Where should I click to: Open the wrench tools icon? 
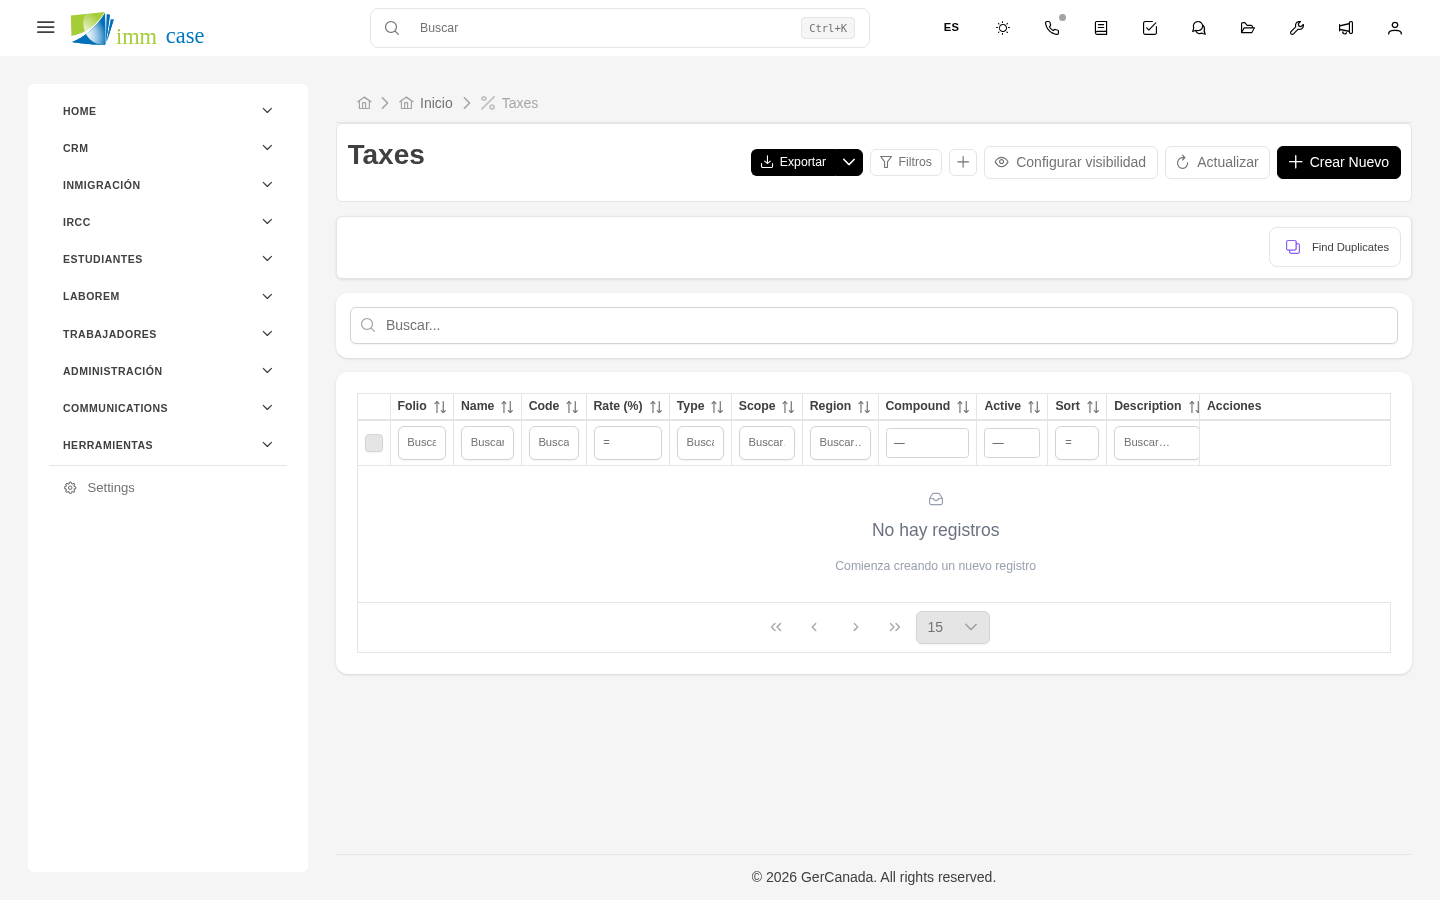coord(1297,28)
